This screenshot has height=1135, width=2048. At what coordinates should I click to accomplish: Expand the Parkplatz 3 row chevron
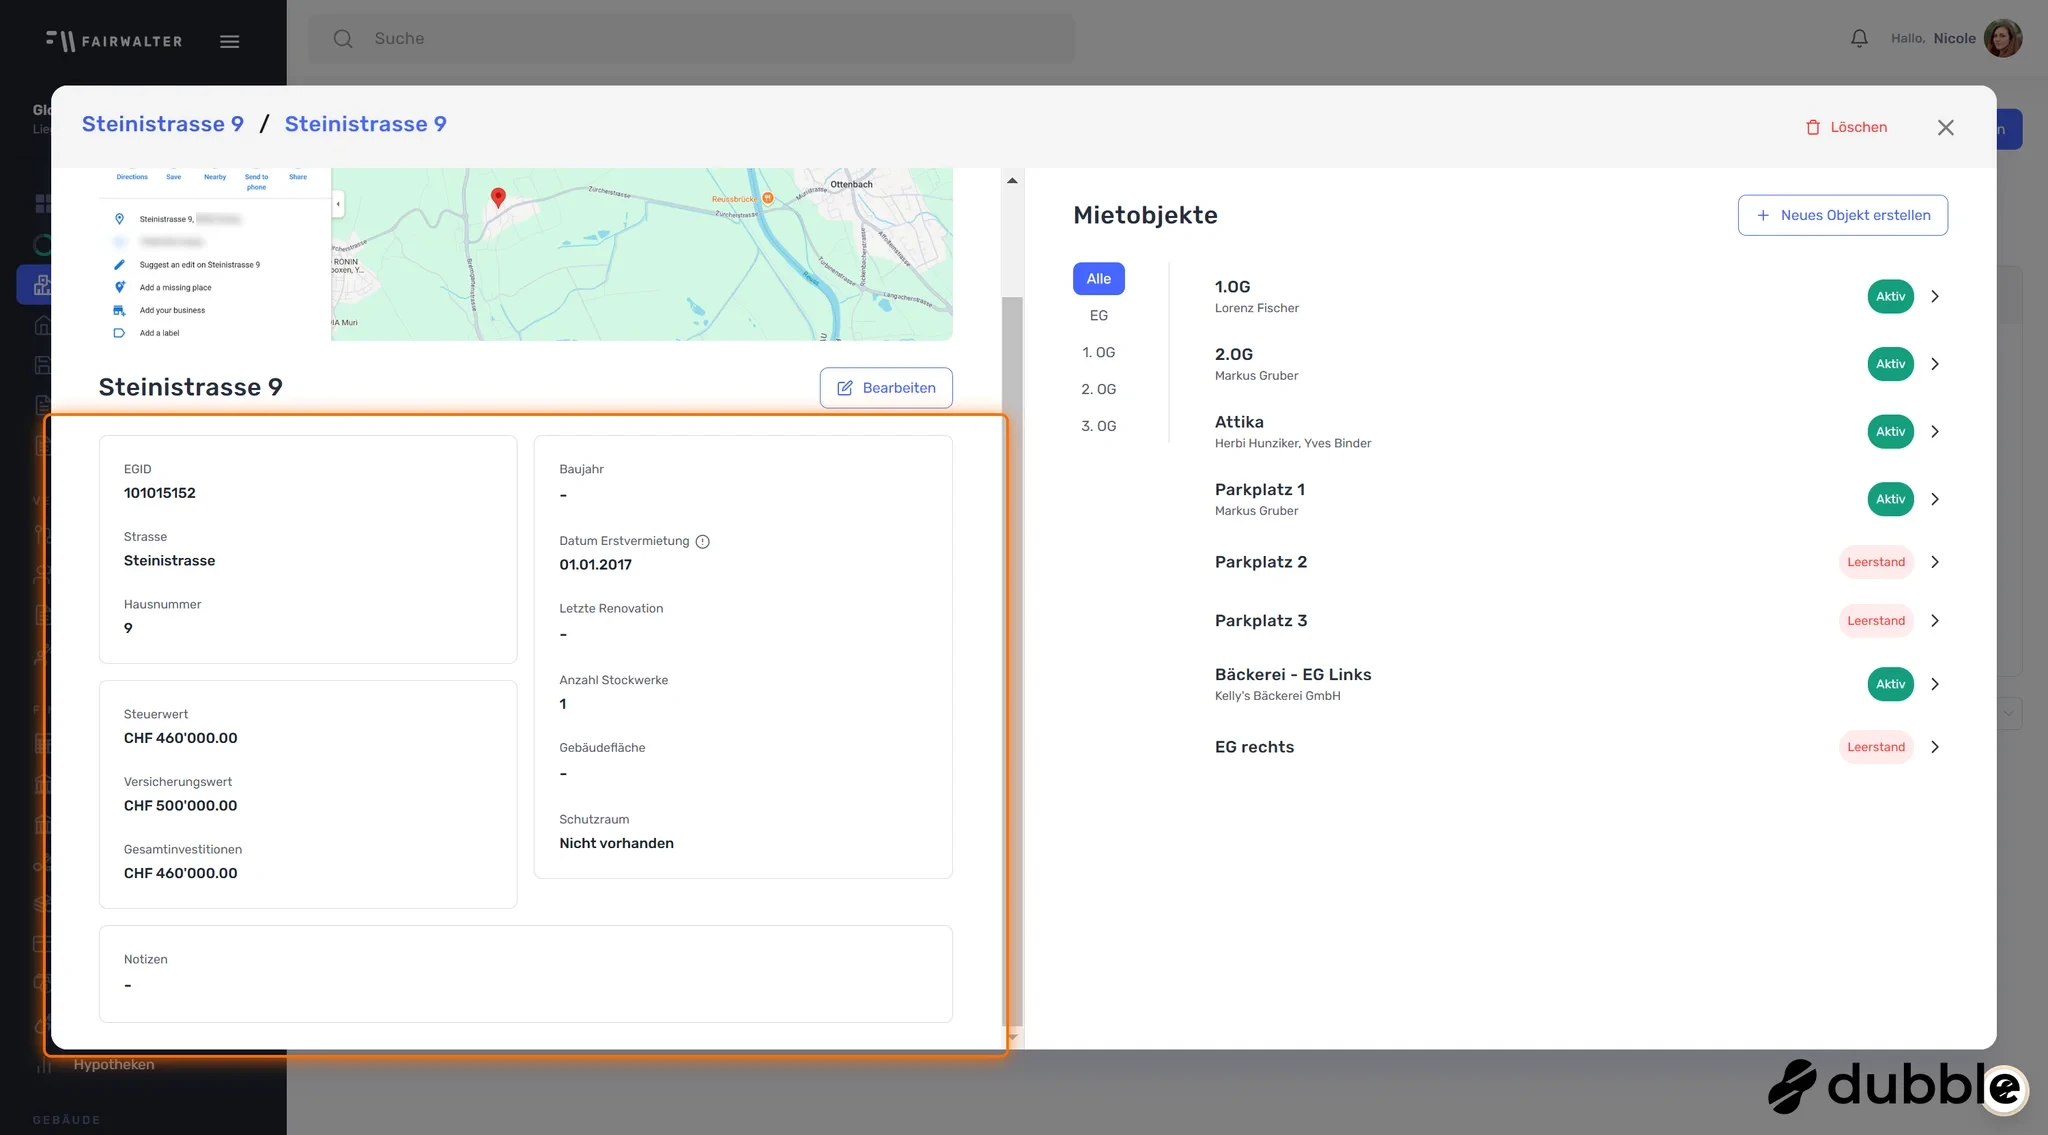[x=1935, y=621]
